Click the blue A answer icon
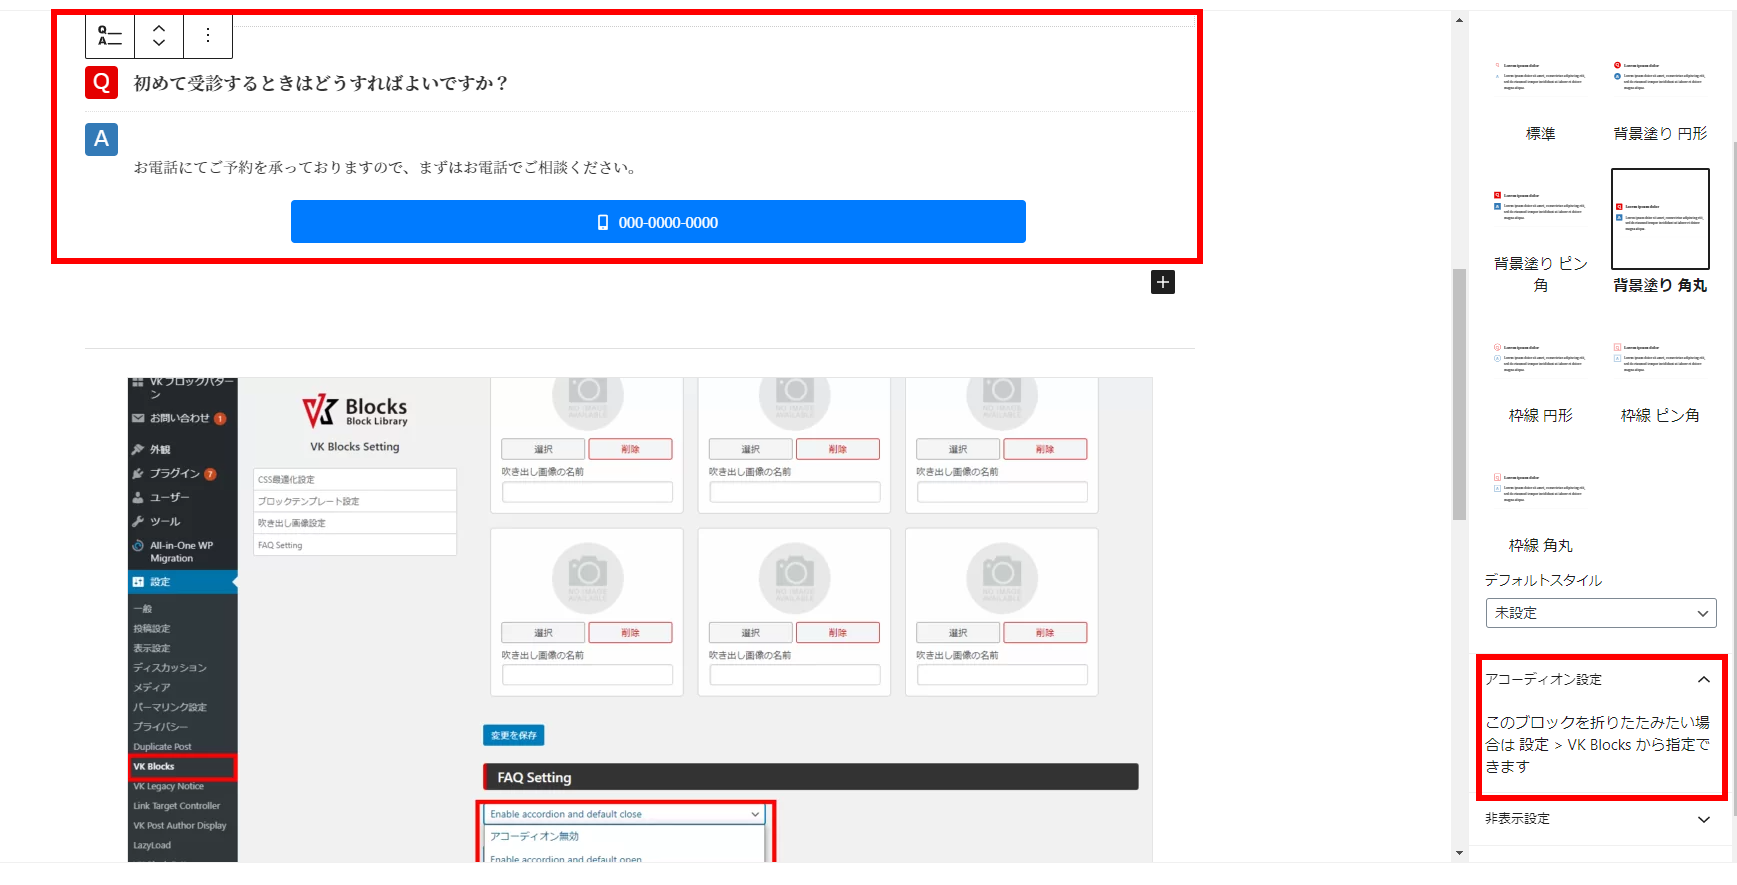 click(x=101, y=139)
